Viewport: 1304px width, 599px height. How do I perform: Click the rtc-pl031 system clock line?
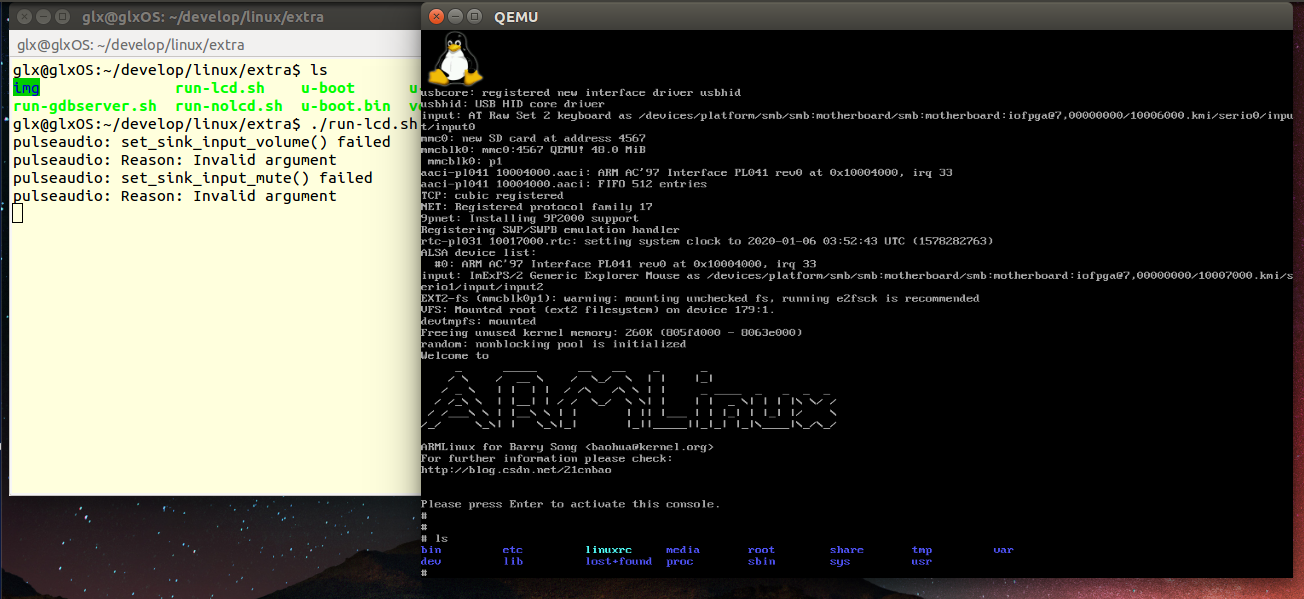tap(707, 241)
